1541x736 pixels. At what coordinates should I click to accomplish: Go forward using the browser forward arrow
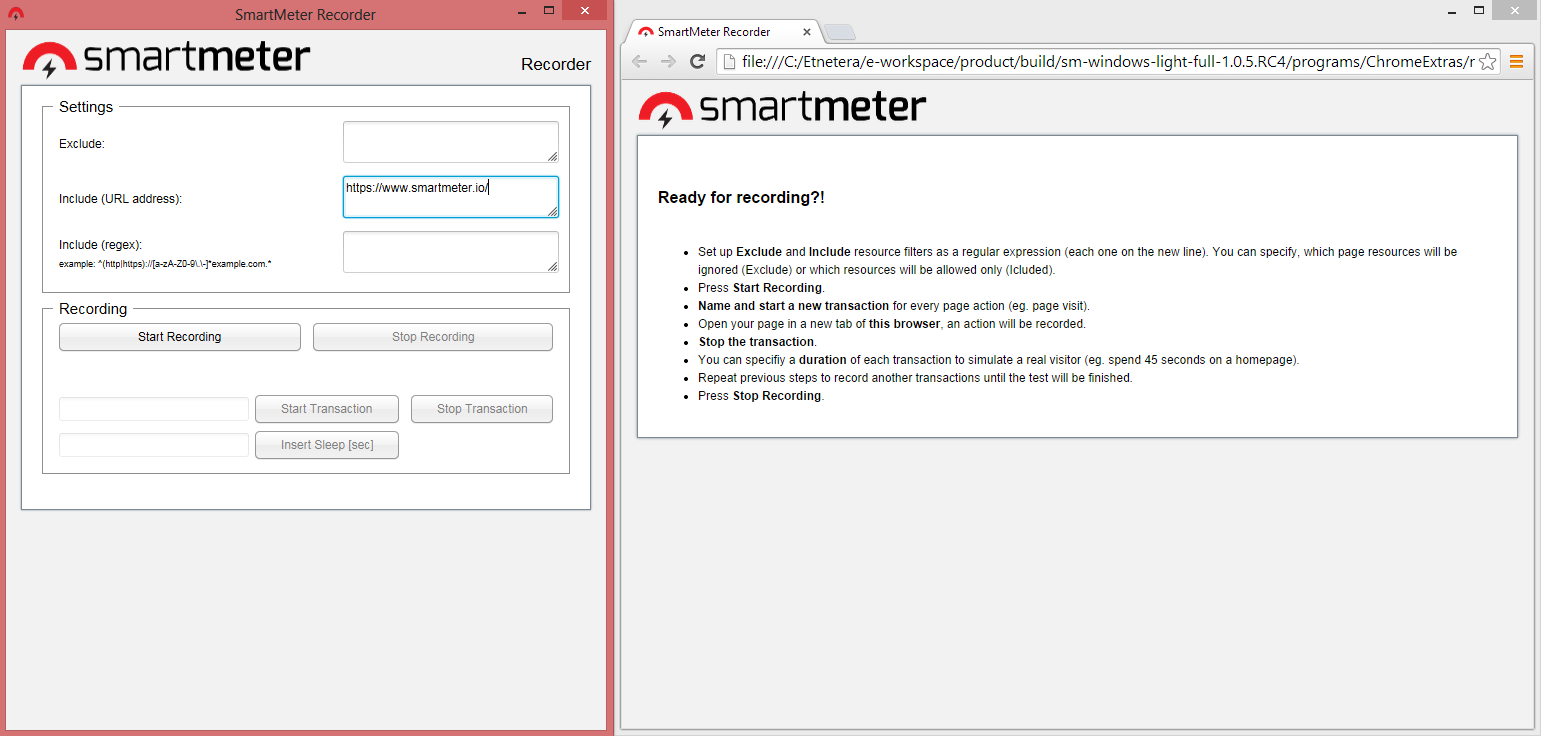point(669,62)
